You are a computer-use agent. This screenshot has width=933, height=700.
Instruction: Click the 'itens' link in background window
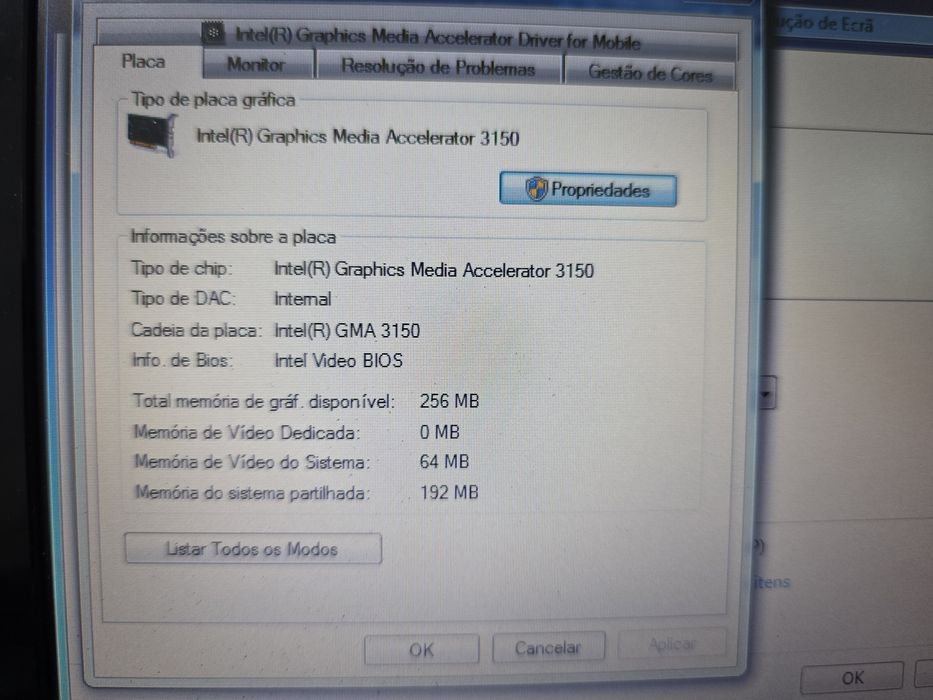pos(772,582)
